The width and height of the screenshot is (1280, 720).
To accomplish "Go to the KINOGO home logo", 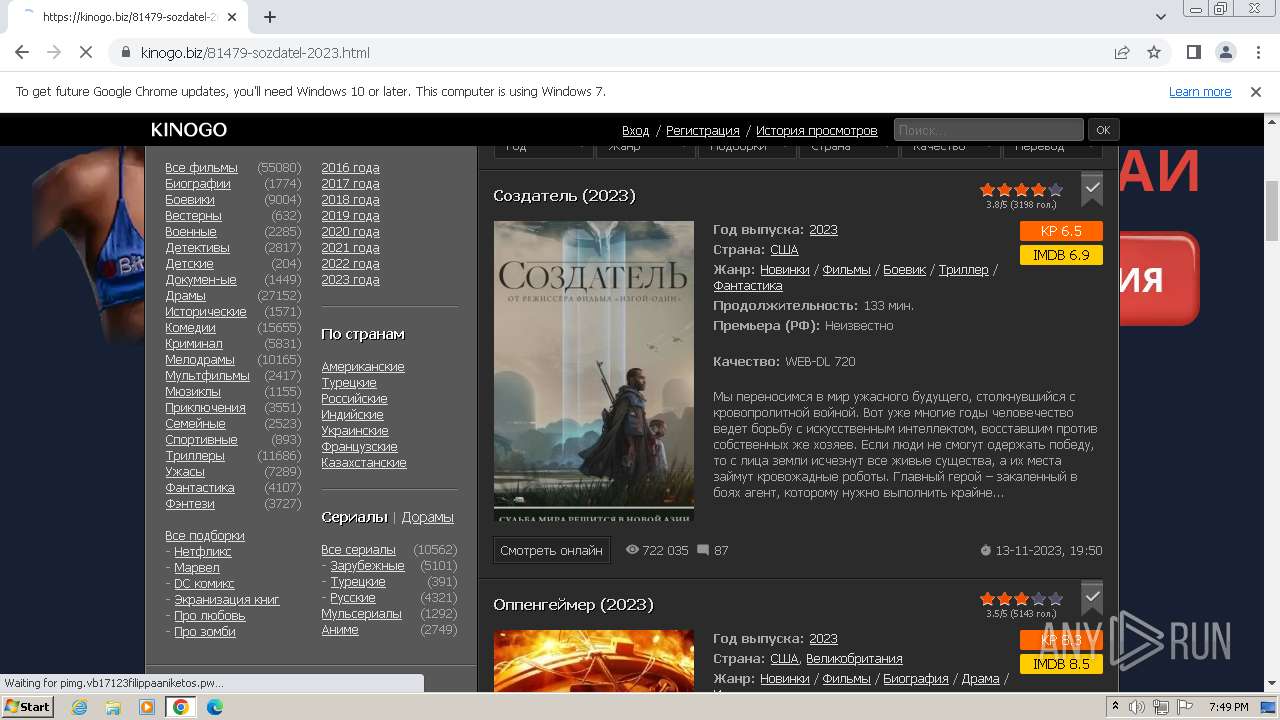I will [189, 130].
